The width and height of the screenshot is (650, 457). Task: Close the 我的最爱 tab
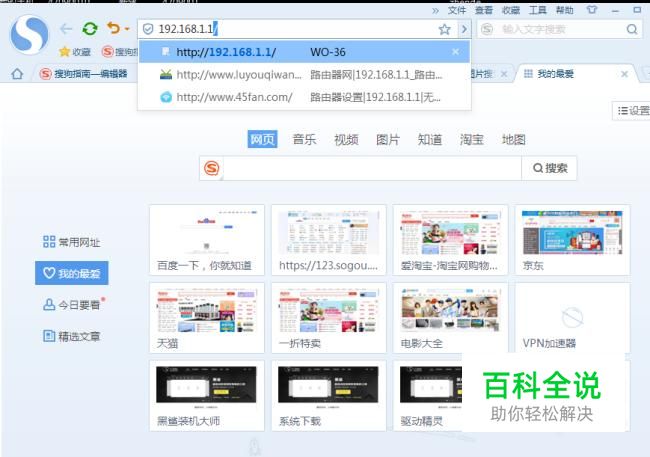click(624, 74)
